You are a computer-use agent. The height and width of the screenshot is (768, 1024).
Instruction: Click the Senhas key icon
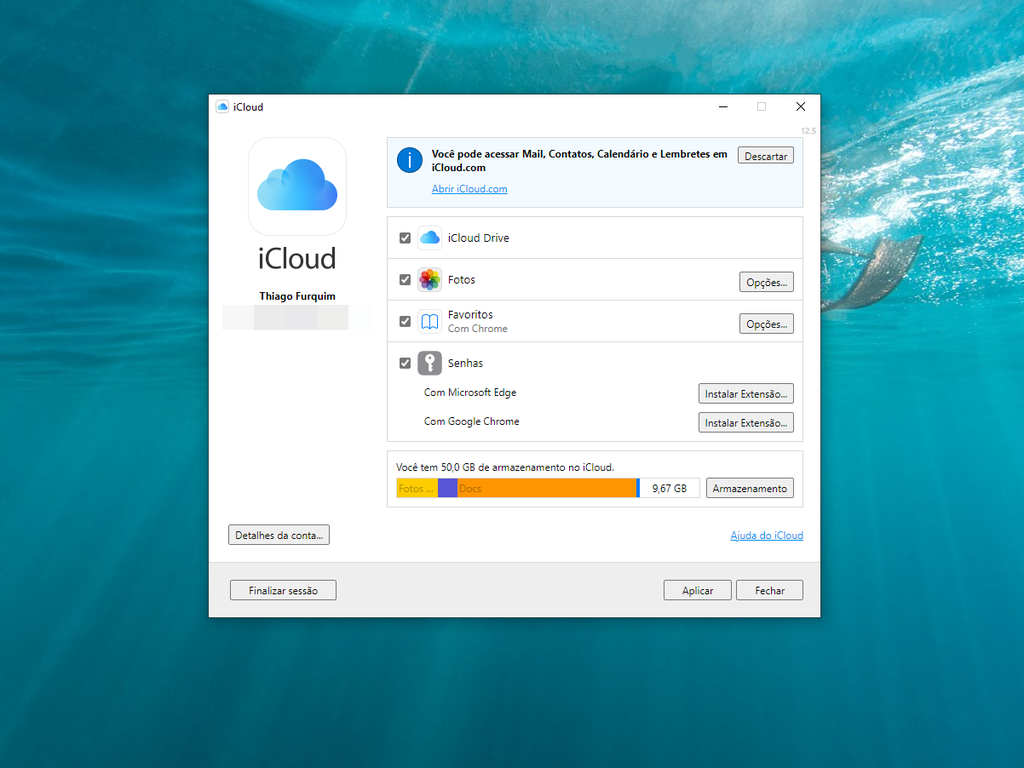(430, 363)
